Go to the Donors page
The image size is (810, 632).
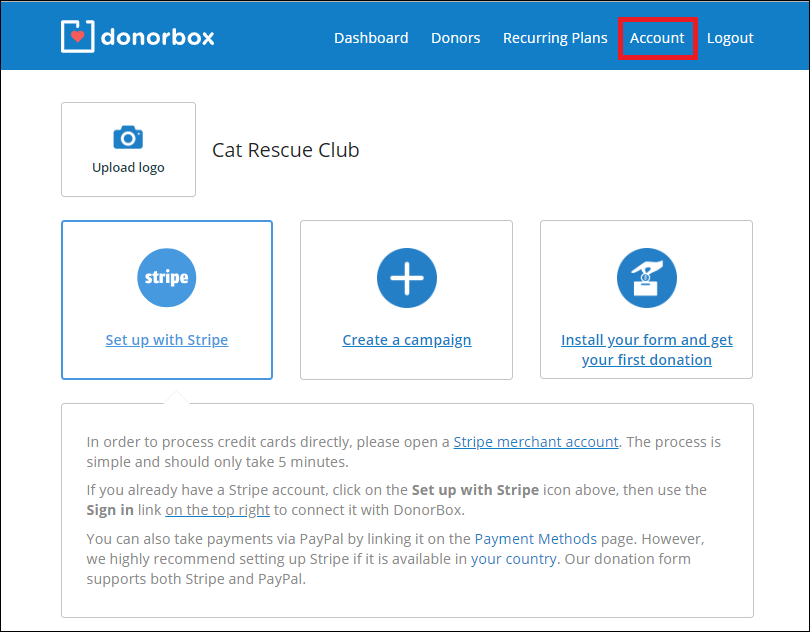[456, 38]
